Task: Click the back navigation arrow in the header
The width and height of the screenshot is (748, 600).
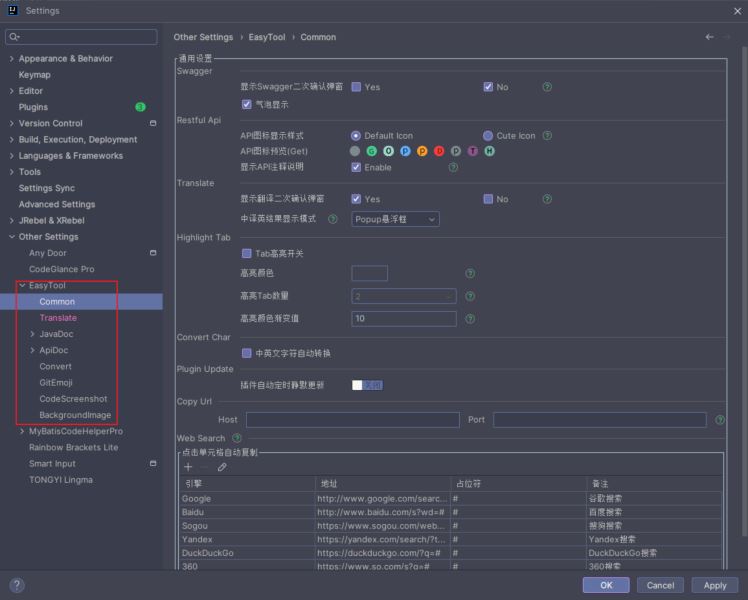Action: click(x=710, y=37)
